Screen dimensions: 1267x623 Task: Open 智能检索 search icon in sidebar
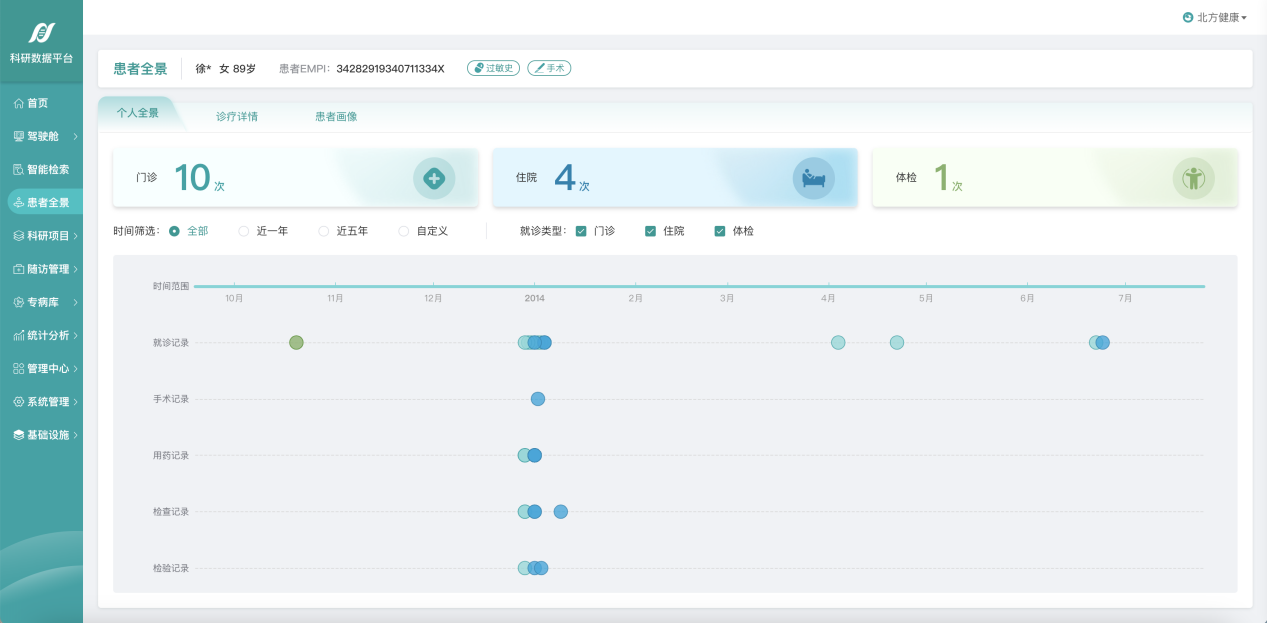coord(18,169)
